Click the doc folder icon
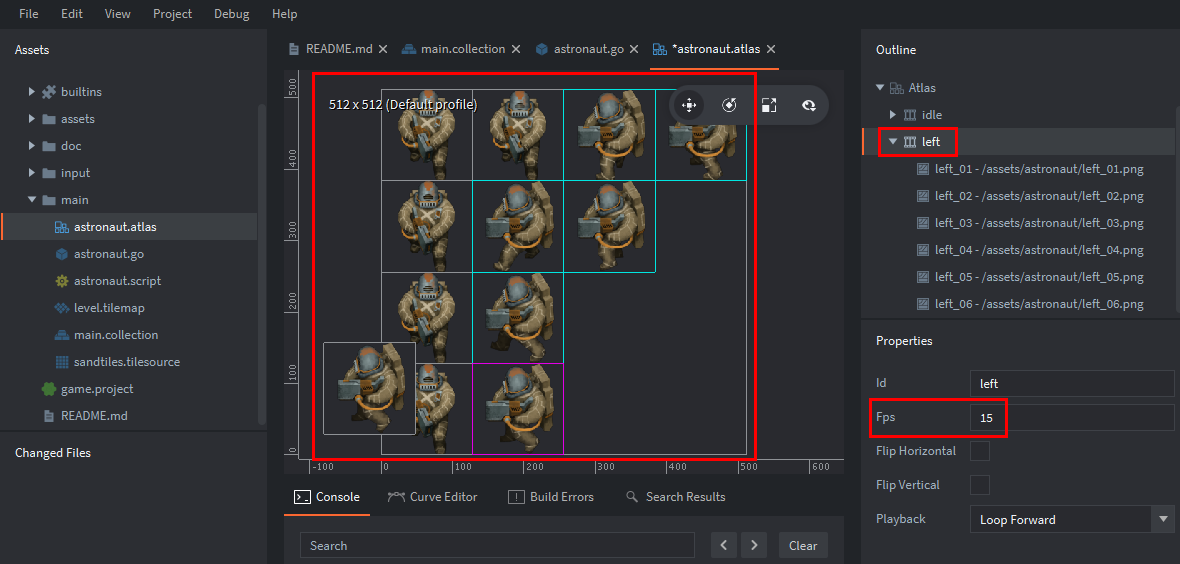1180x564 pixels. (49, 146)
